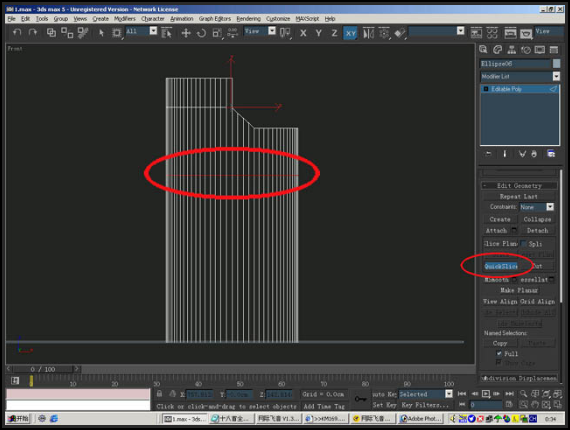Toggle selection lock icon in status bar
570x430 pixels.
(x=159, y=394)
